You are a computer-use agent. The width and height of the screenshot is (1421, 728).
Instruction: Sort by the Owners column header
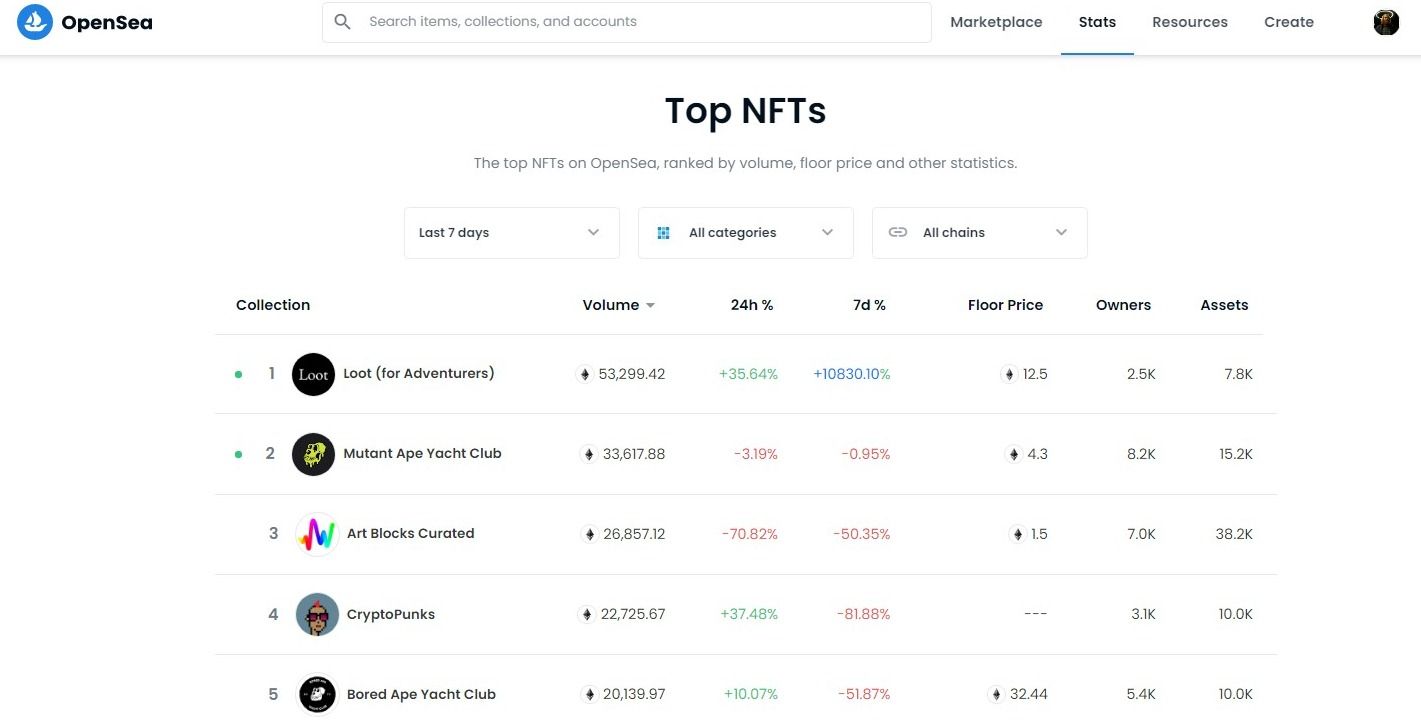pyautogui.click(x=1123, y=305)
